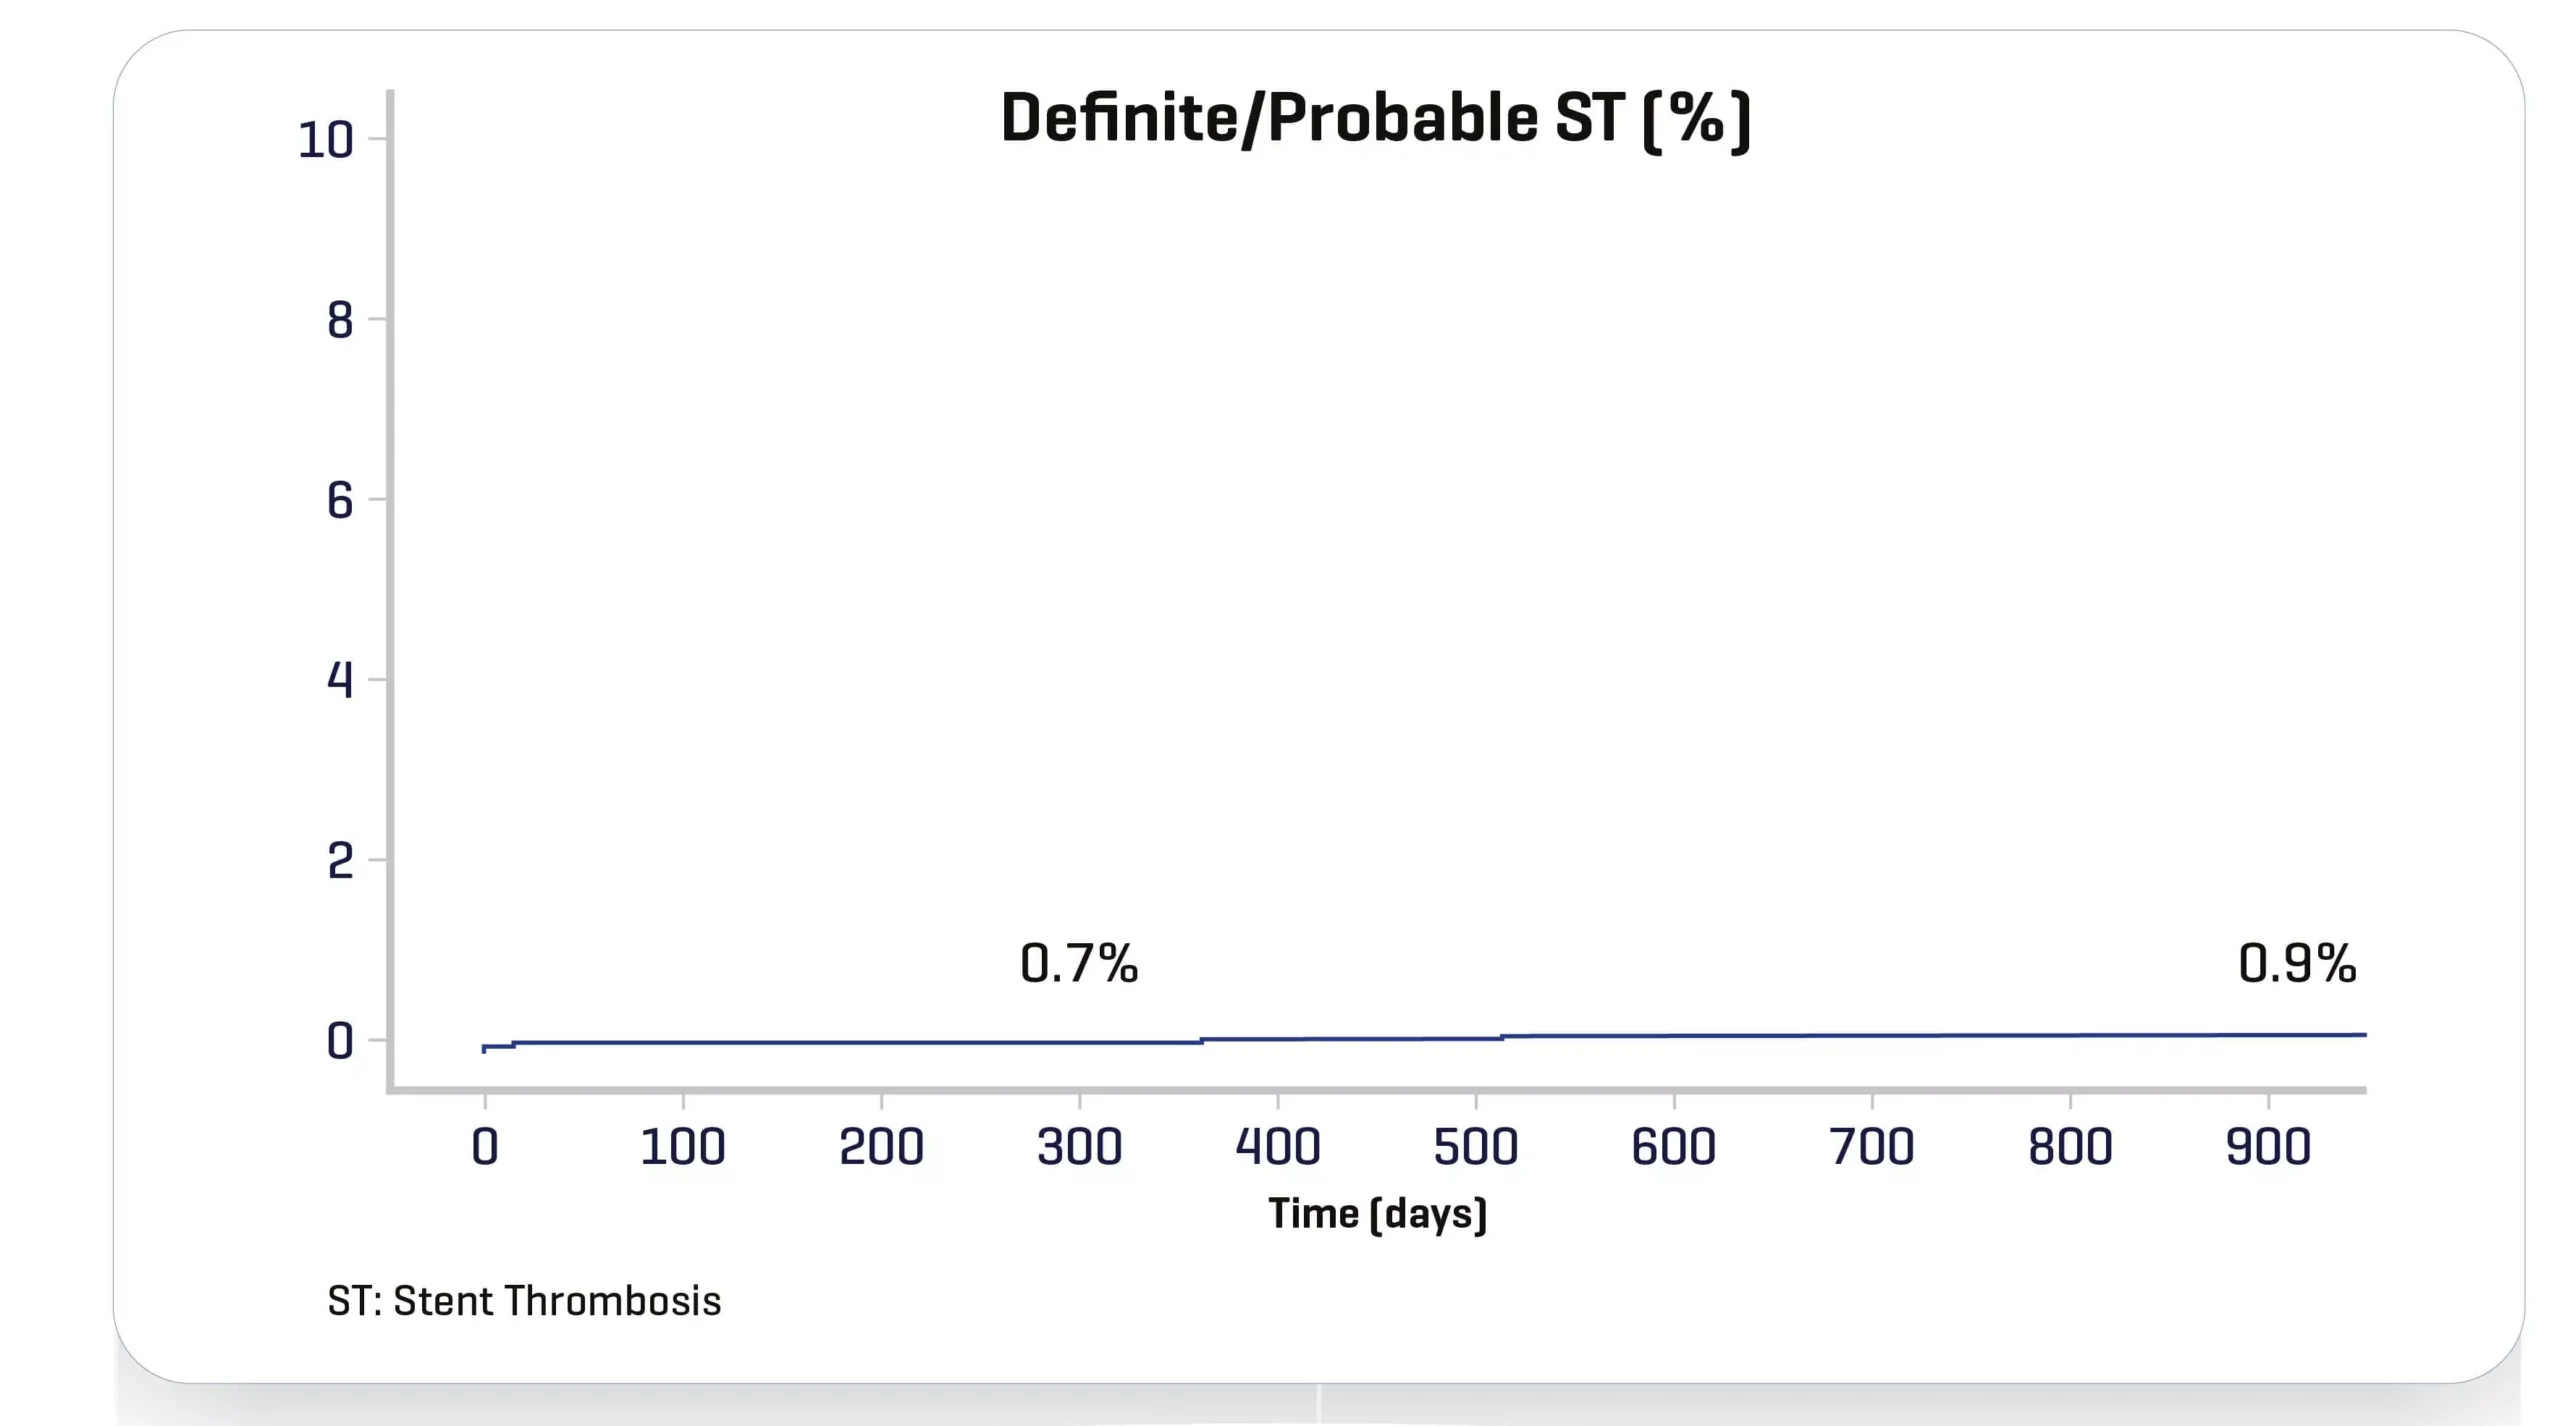Click the y-axis value 6

(340, 501)
